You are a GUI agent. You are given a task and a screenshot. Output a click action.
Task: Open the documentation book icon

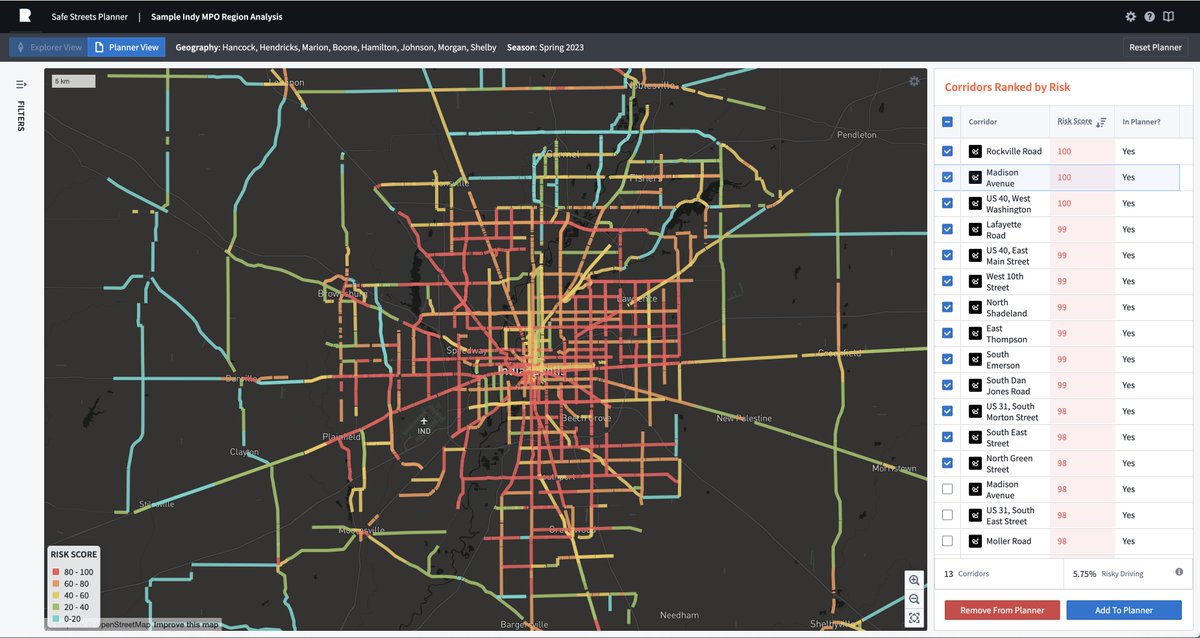click(1169, 17)
